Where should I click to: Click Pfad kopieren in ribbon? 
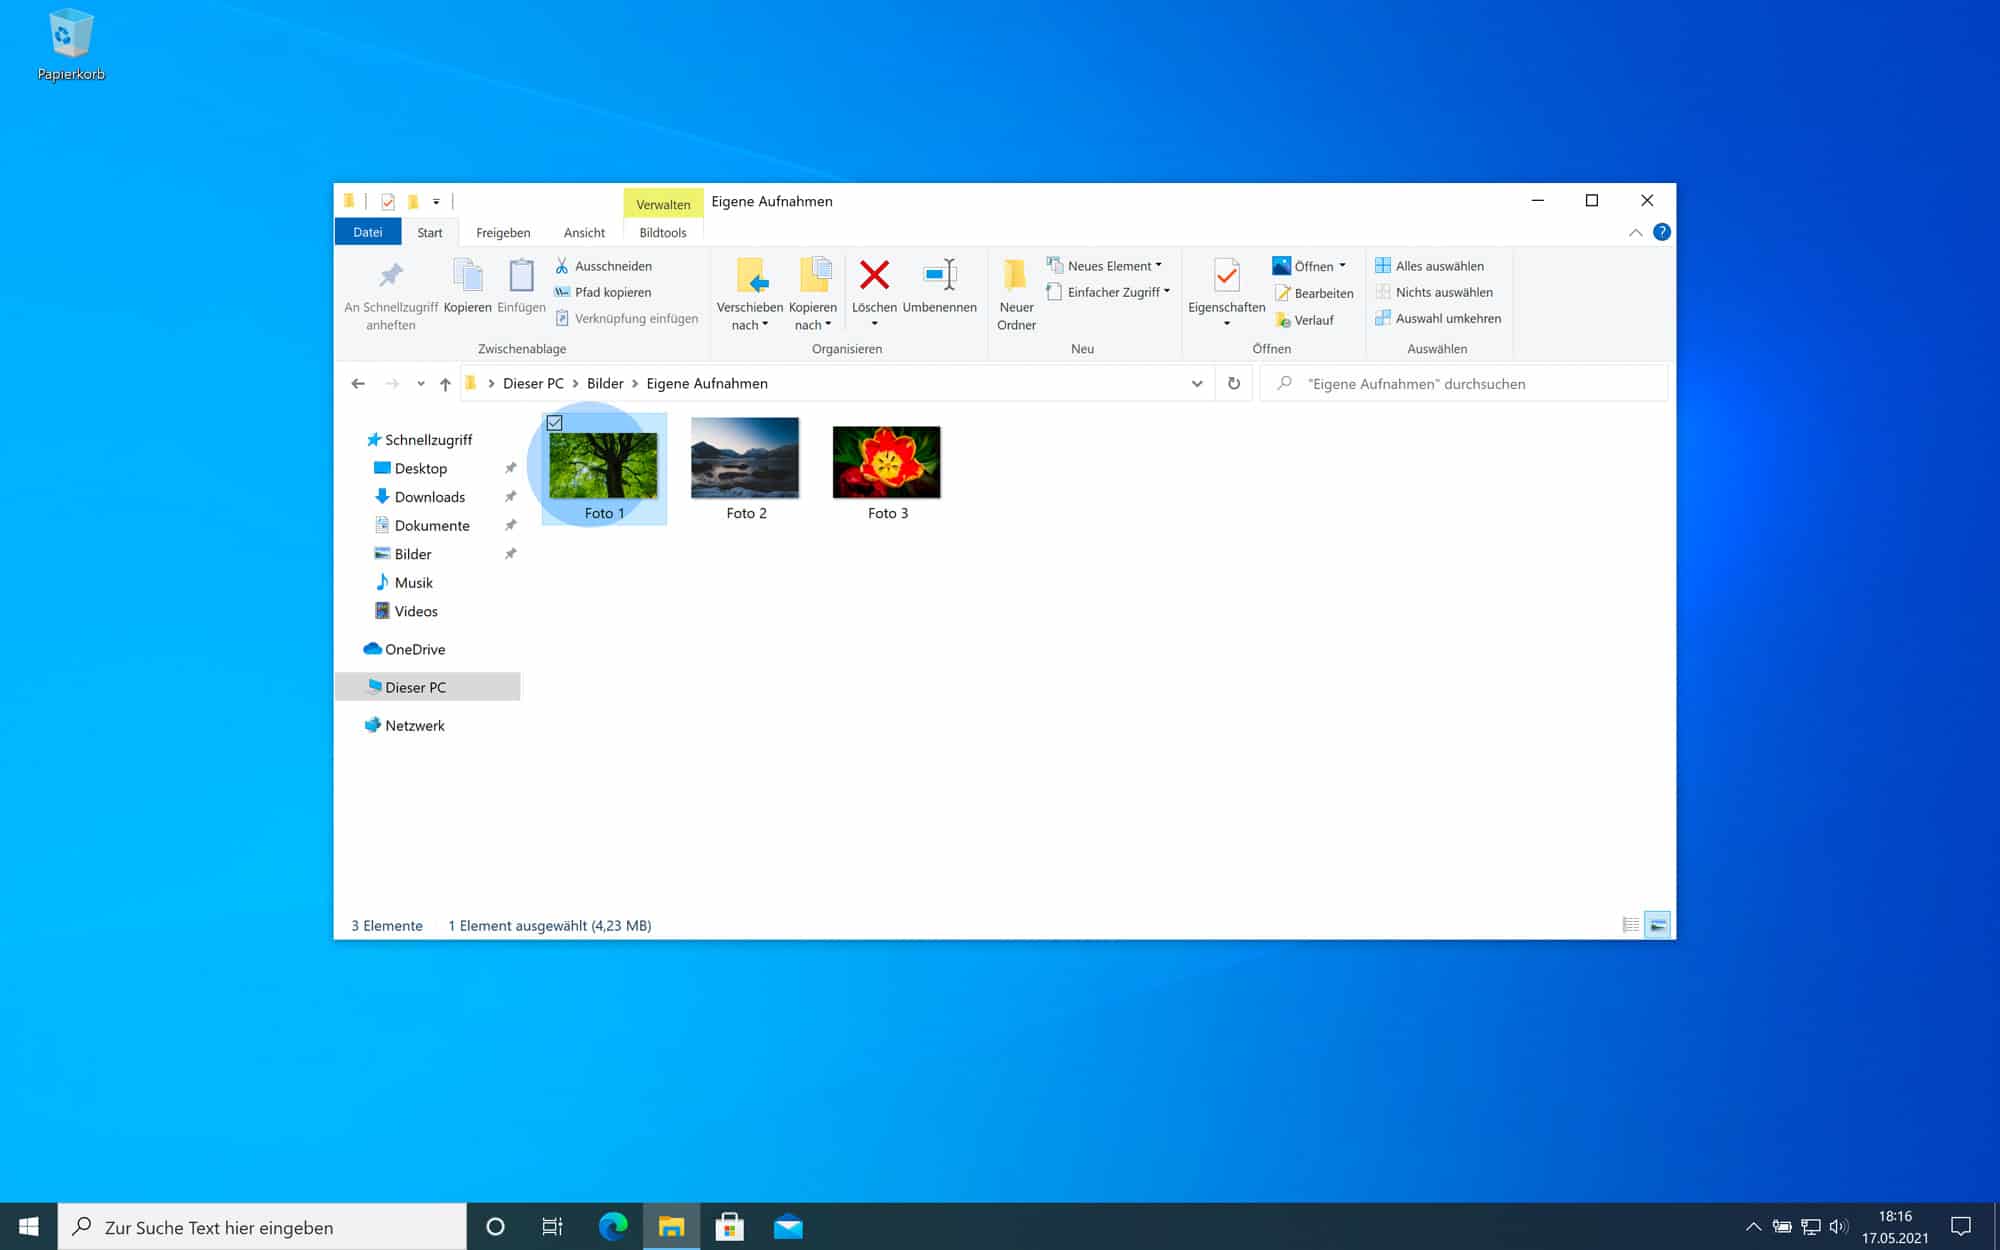(603, 292)
